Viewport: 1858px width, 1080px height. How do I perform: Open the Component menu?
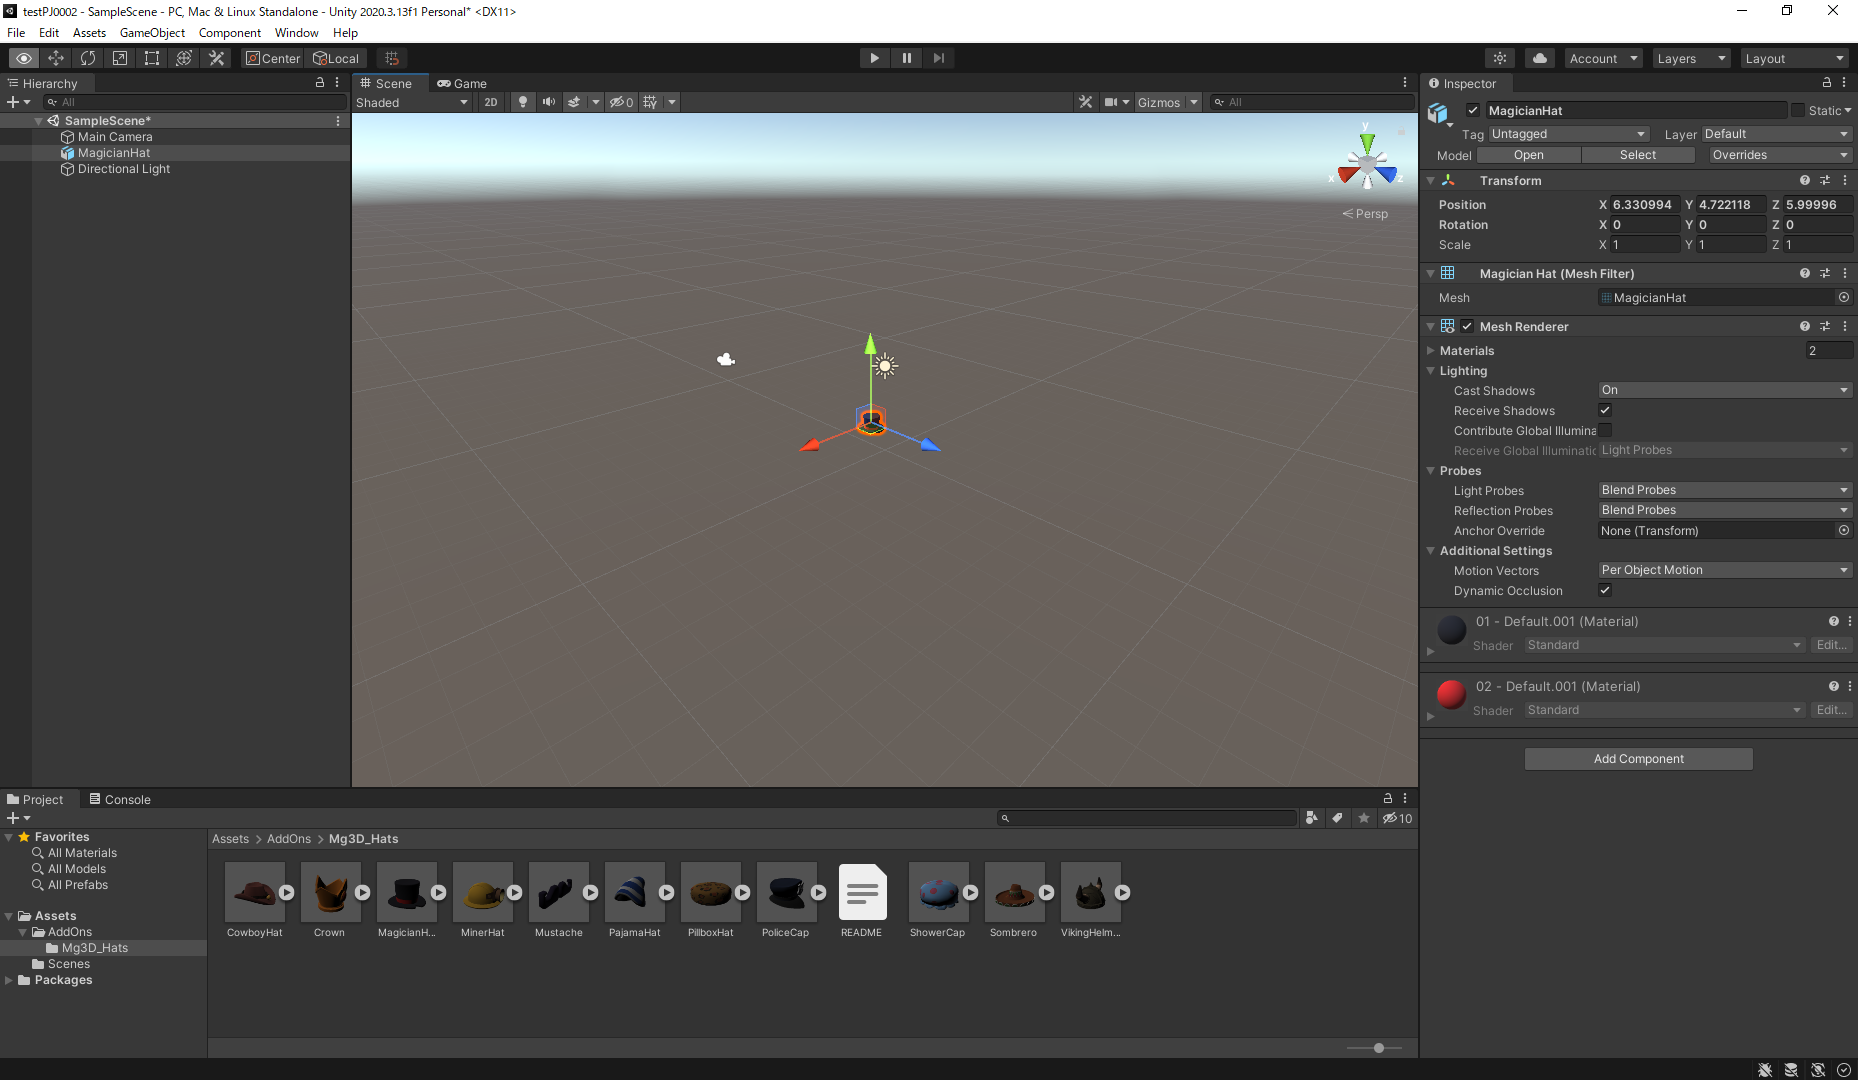(x=230, y=33)
